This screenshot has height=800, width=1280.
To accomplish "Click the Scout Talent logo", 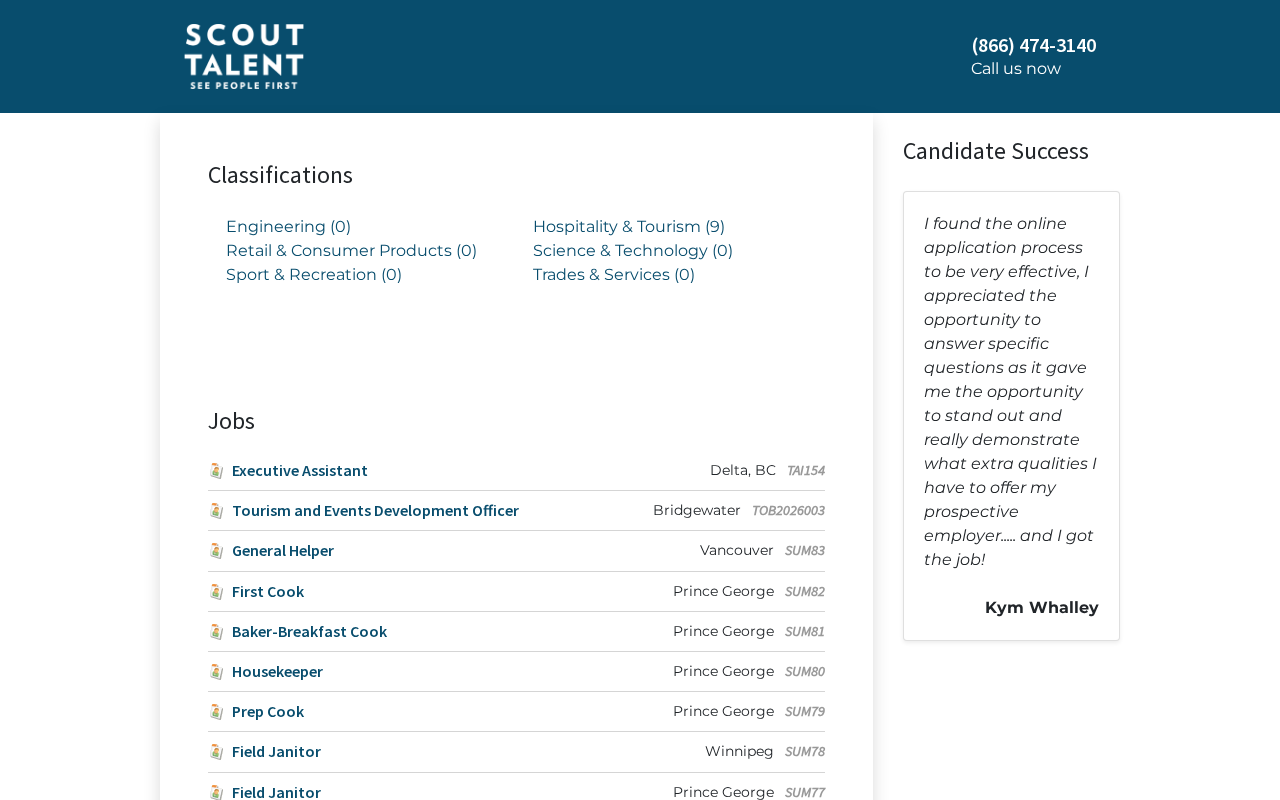I will coord(244,57).
